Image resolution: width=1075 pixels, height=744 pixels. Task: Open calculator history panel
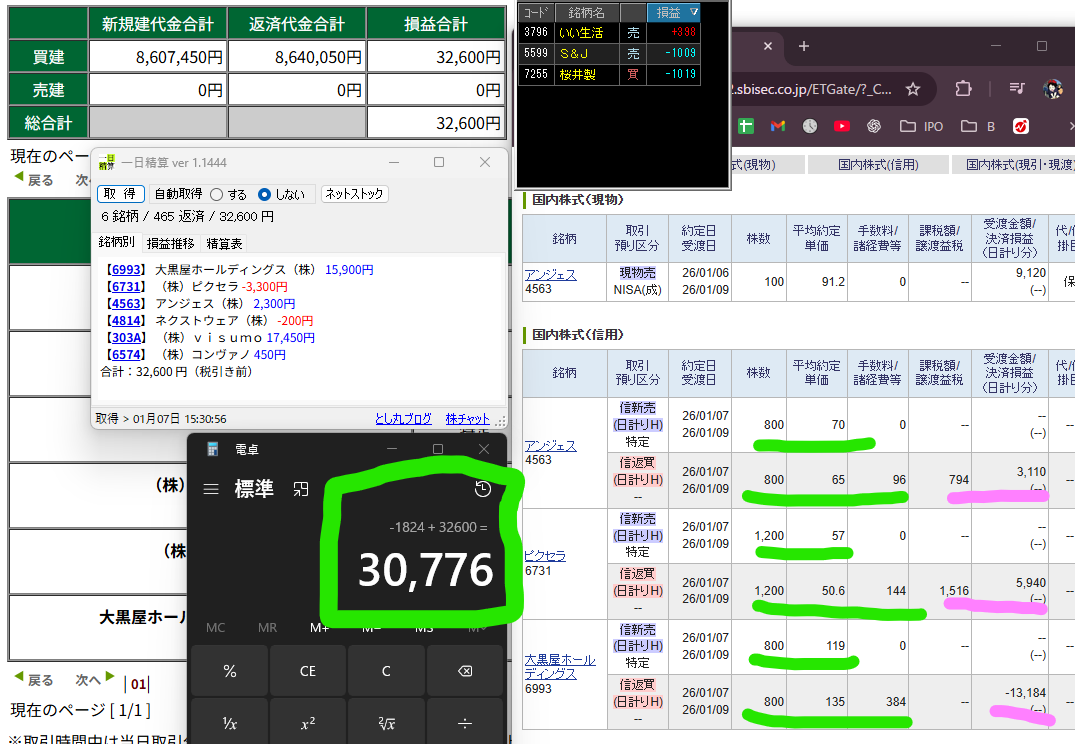483,489
